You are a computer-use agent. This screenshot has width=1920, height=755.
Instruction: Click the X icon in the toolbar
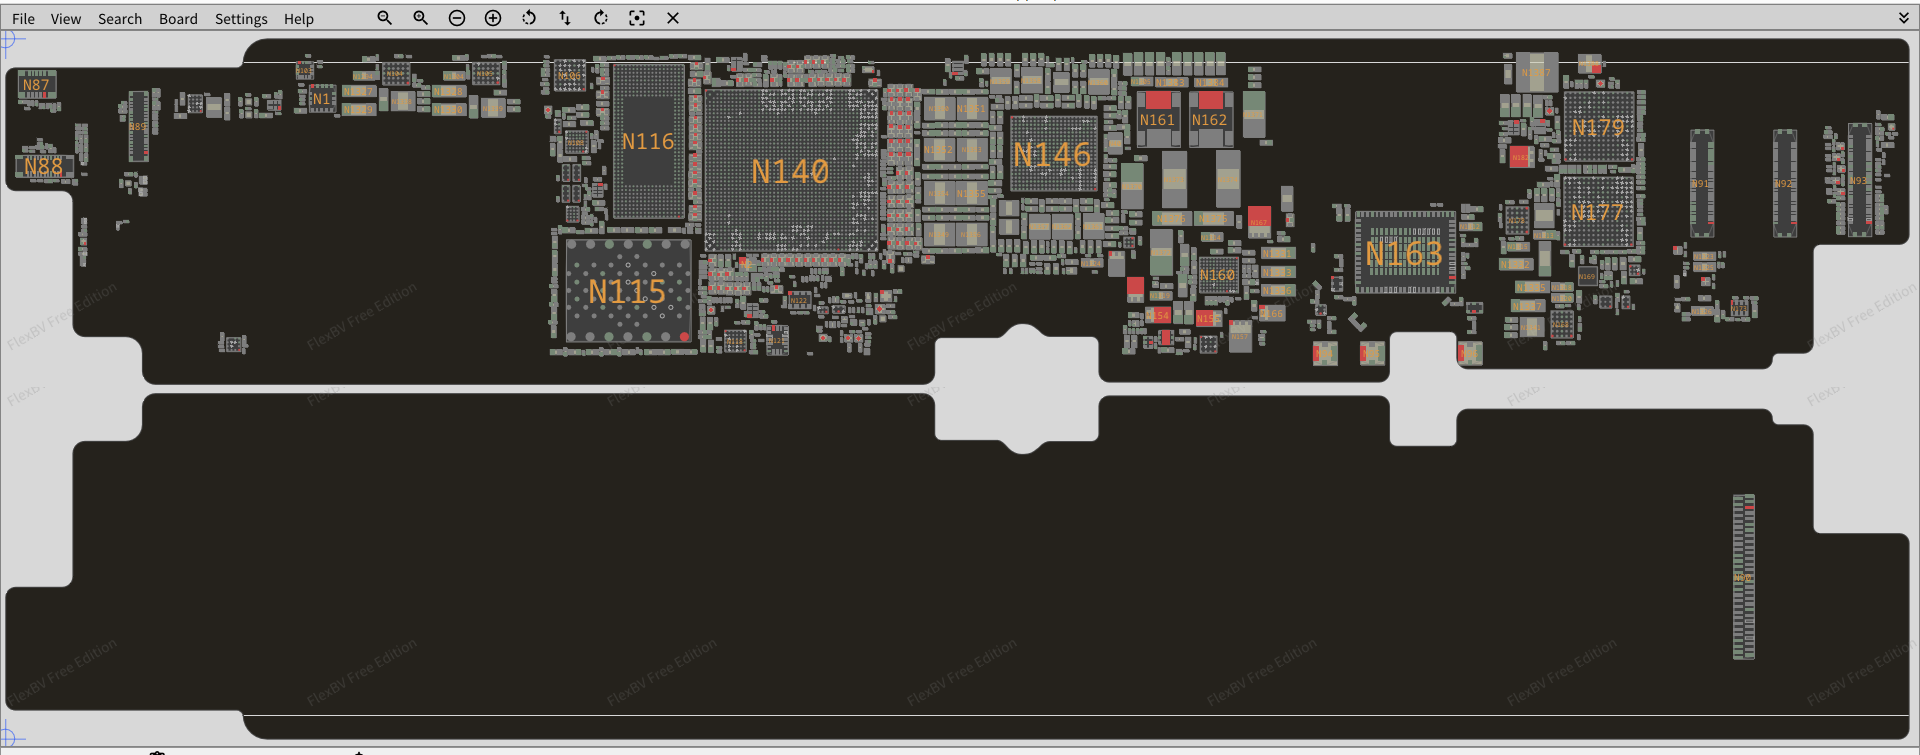(x=673, y=18)
